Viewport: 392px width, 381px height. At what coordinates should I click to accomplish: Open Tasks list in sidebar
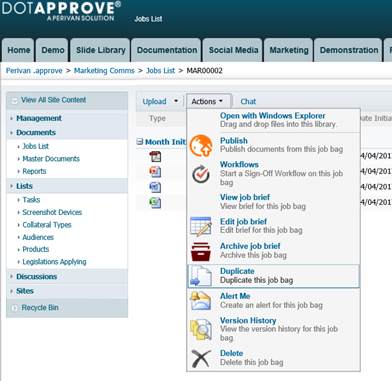(x=31, y=200)
